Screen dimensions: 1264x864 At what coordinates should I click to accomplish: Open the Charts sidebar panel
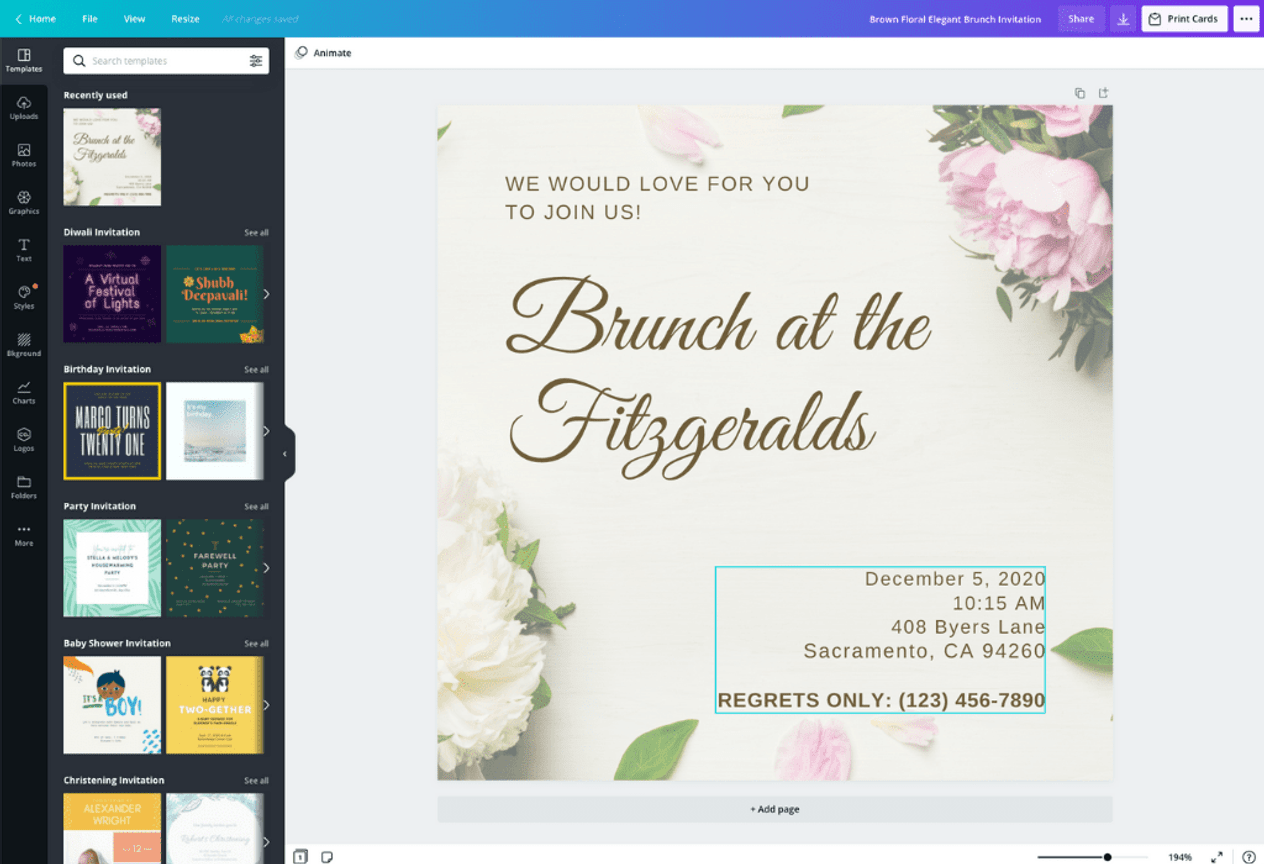pos(24,392)
